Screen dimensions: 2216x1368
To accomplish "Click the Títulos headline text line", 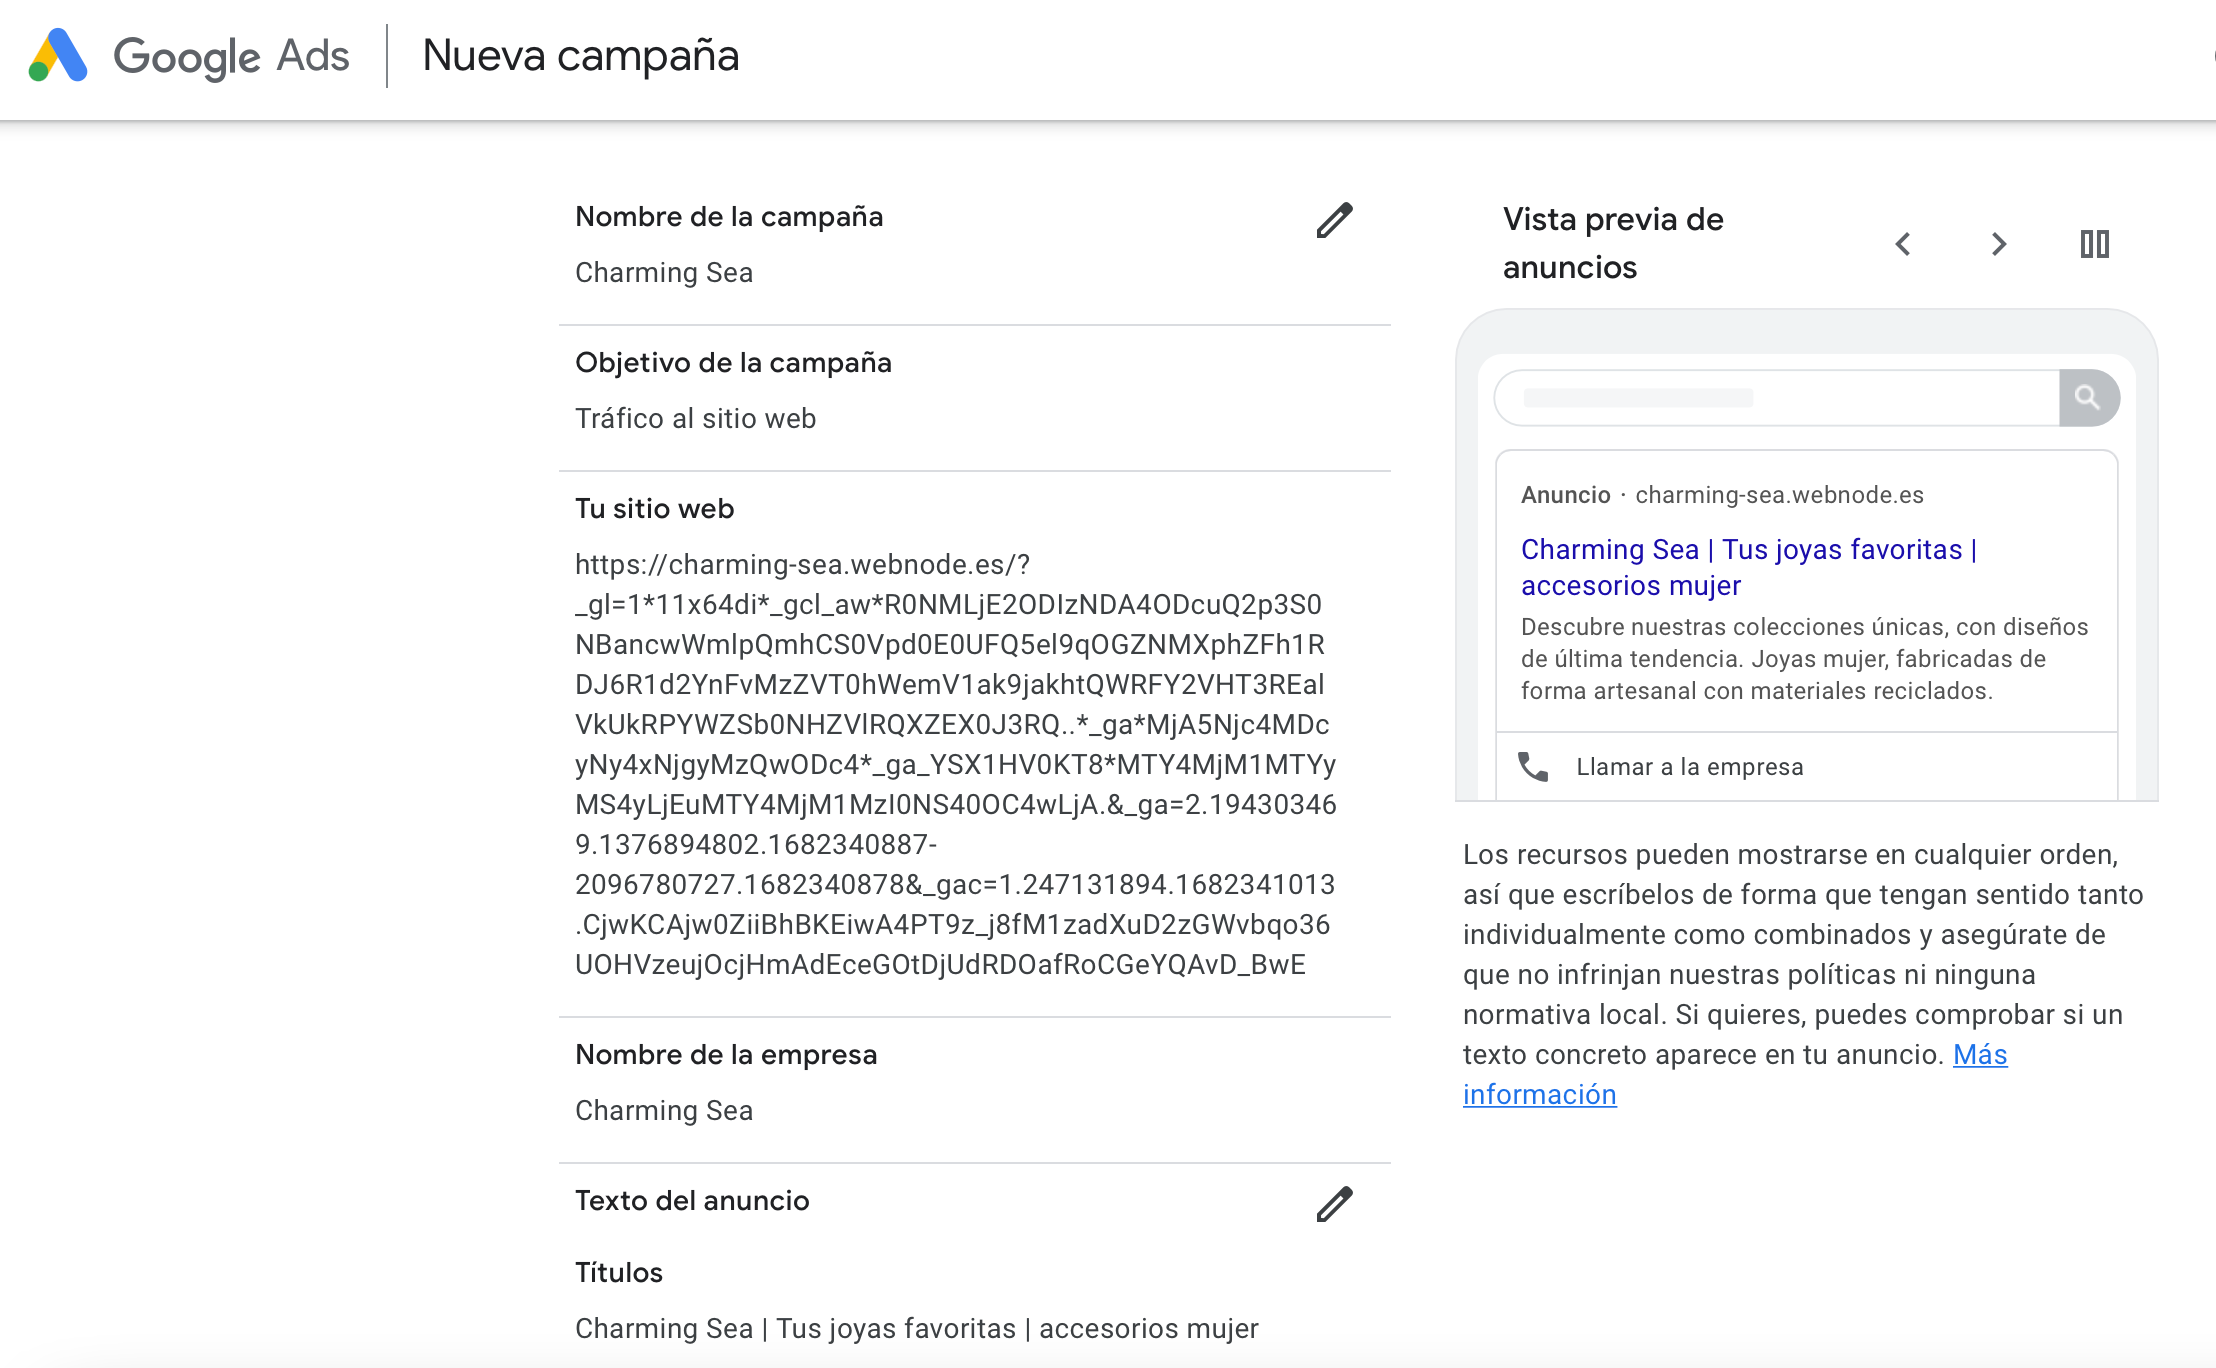I will pyautogui.click(x=916, y=1329).
